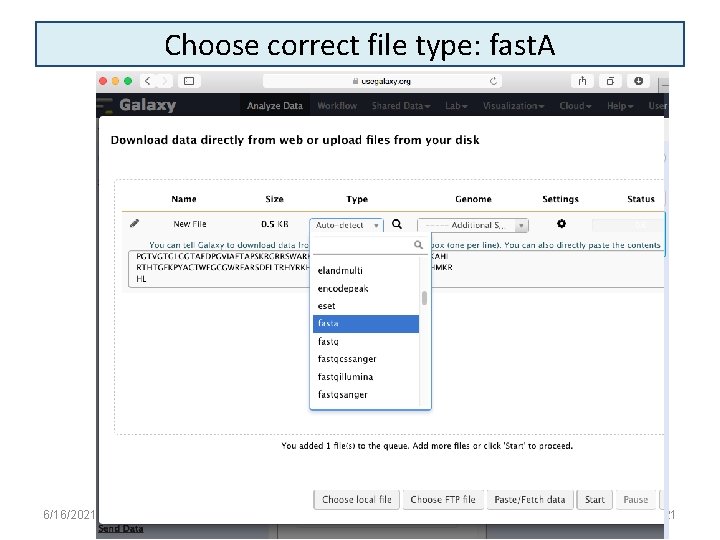Click the Paste/Fetch data button
Viewport: 720px width, 540px height.
tap(530, 500)
